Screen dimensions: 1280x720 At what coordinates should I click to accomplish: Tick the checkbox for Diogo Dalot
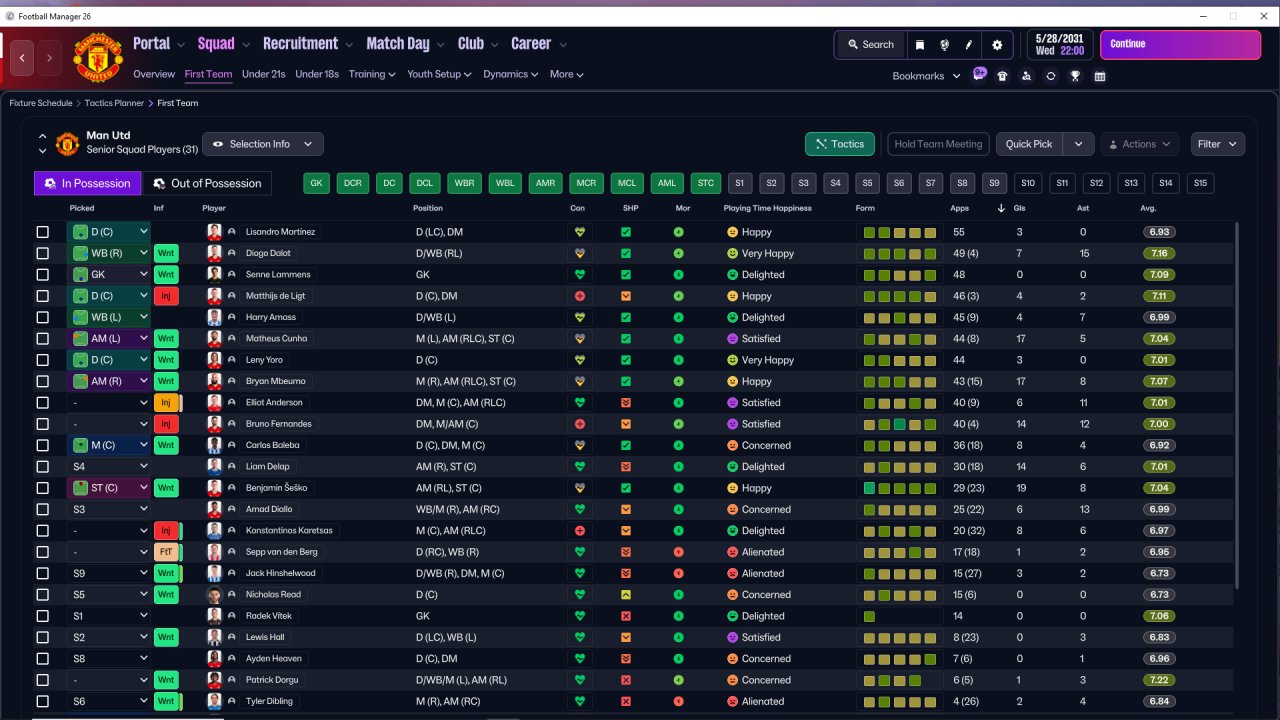pyautogui.click(x=42, y=253)
